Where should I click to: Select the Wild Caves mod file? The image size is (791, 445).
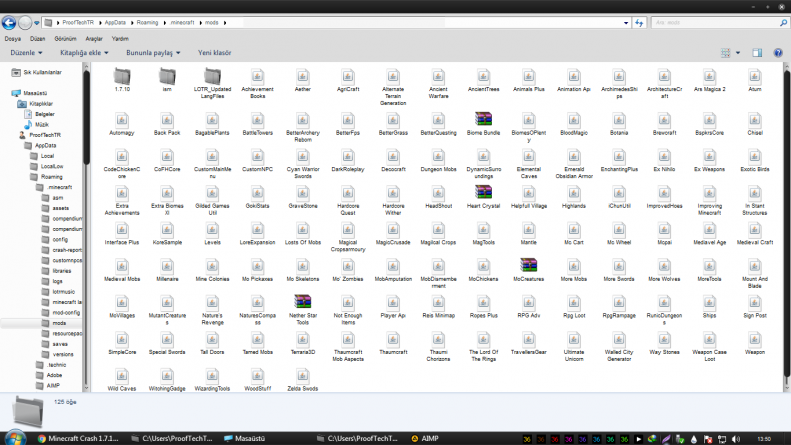(x=122, y=380)
